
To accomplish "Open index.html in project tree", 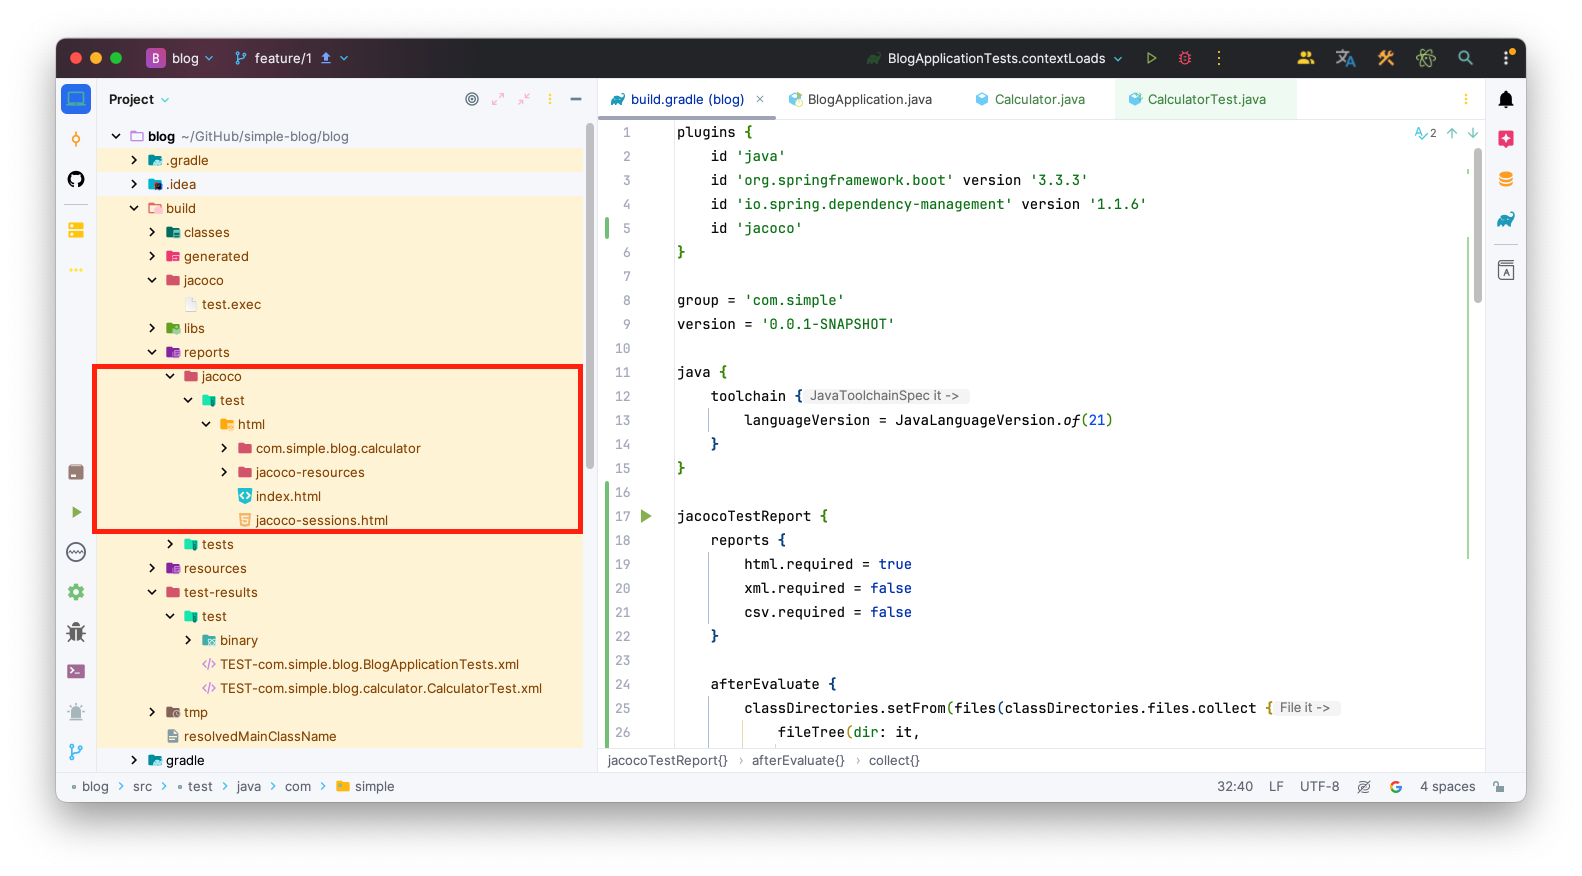I will click(x=288, y=496).
